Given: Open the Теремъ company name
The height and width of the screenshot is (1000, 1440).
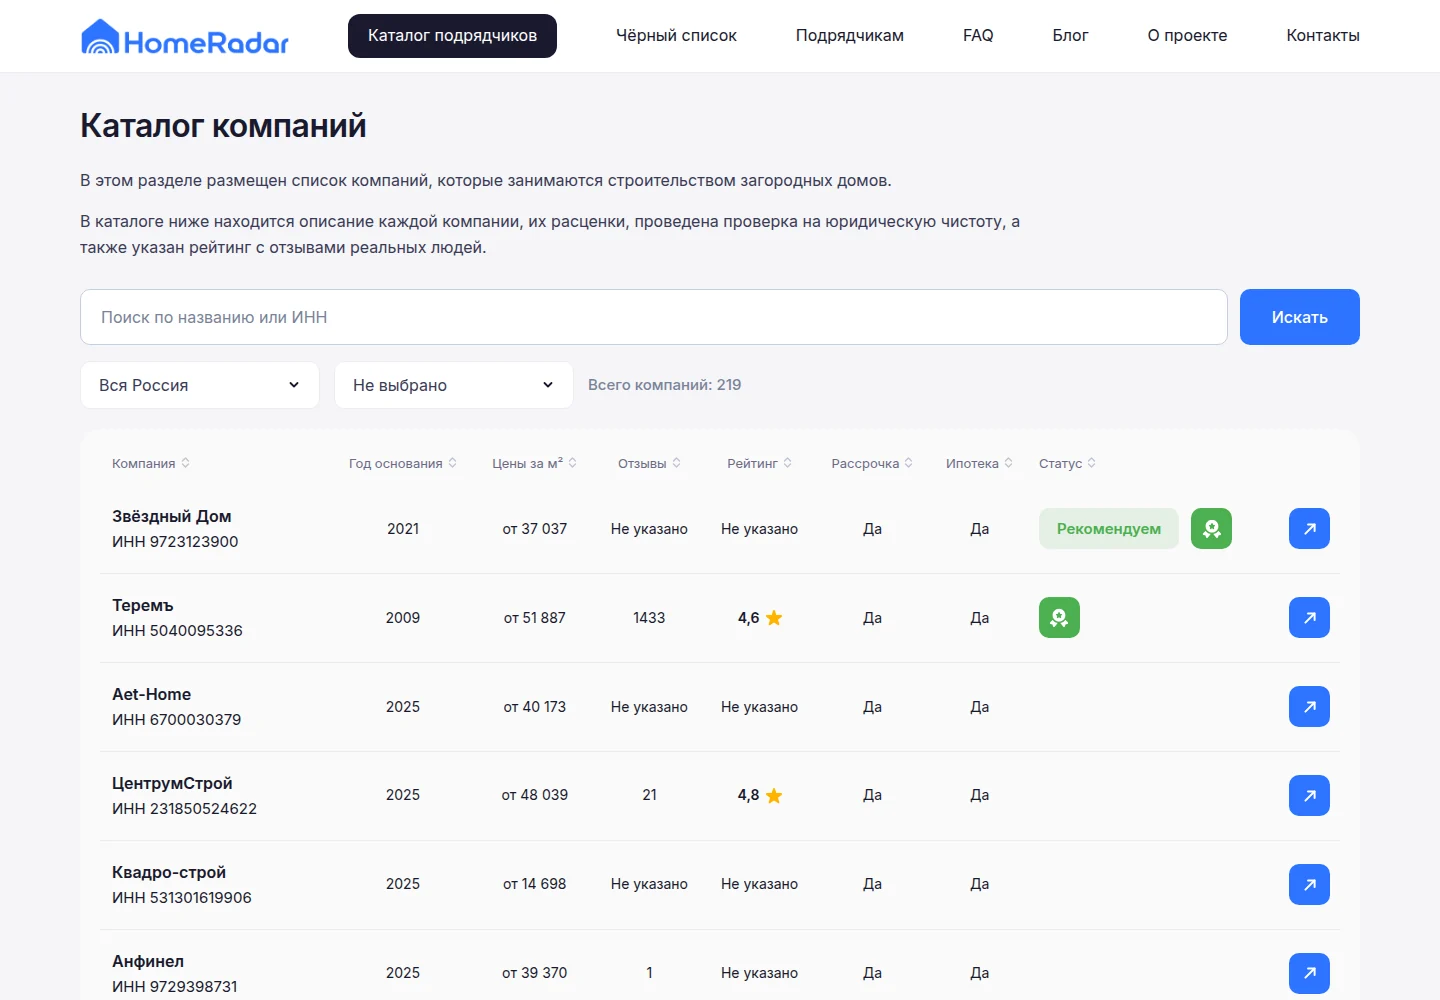Looking at the screenshot, I should pyautogui.click(x=143, y=605).
